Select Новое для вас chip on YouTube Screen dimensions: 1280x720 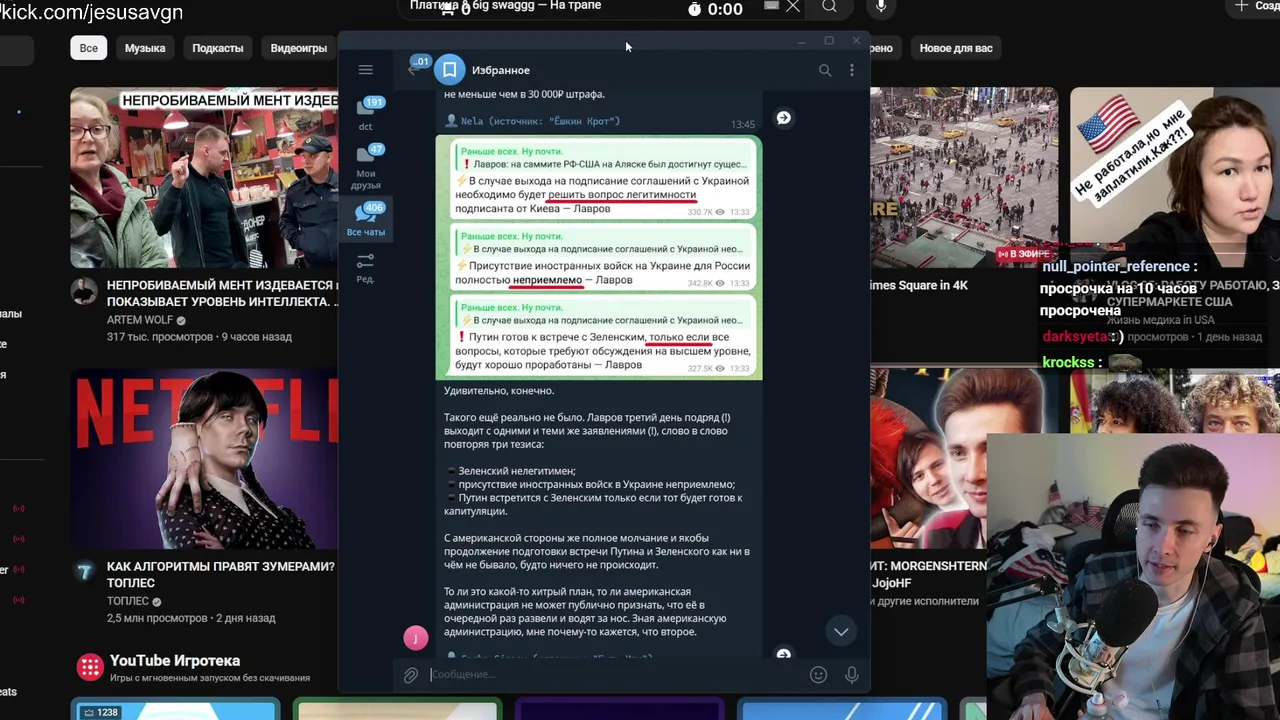956,48
